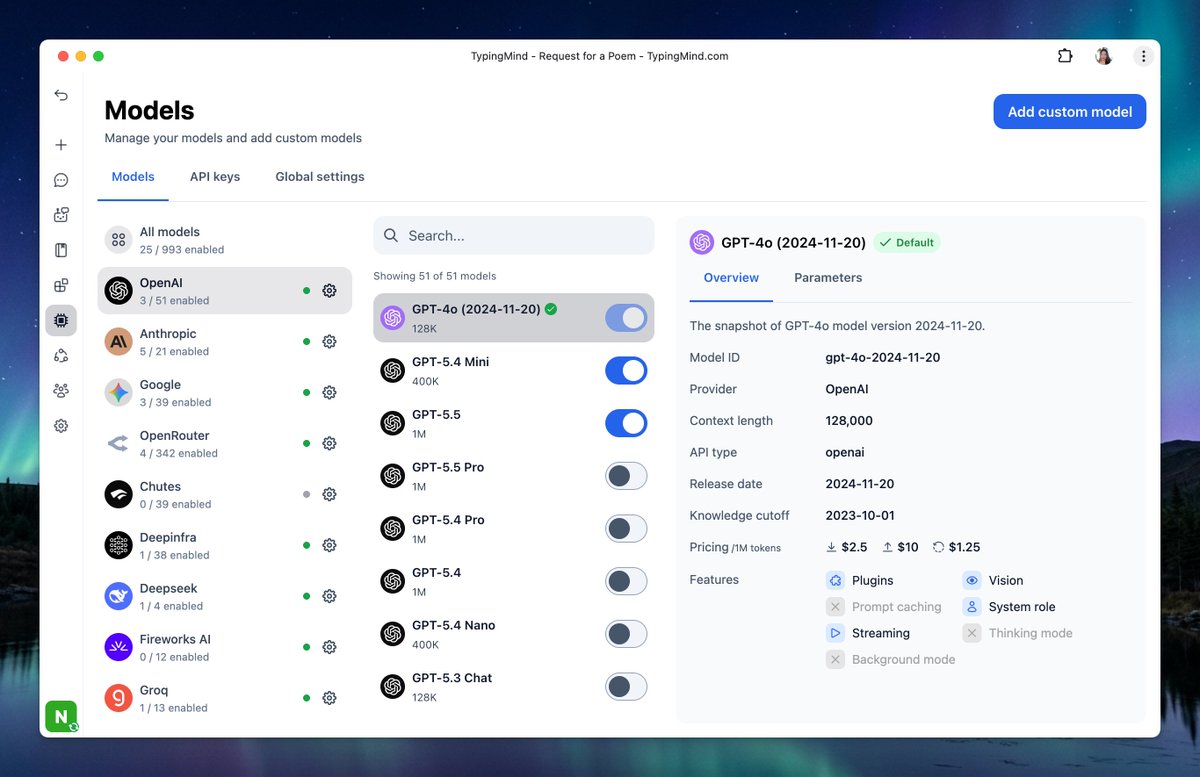Open Deepseek provider settings gear
Screen dimensions: 1200x777
click(329, 596)
